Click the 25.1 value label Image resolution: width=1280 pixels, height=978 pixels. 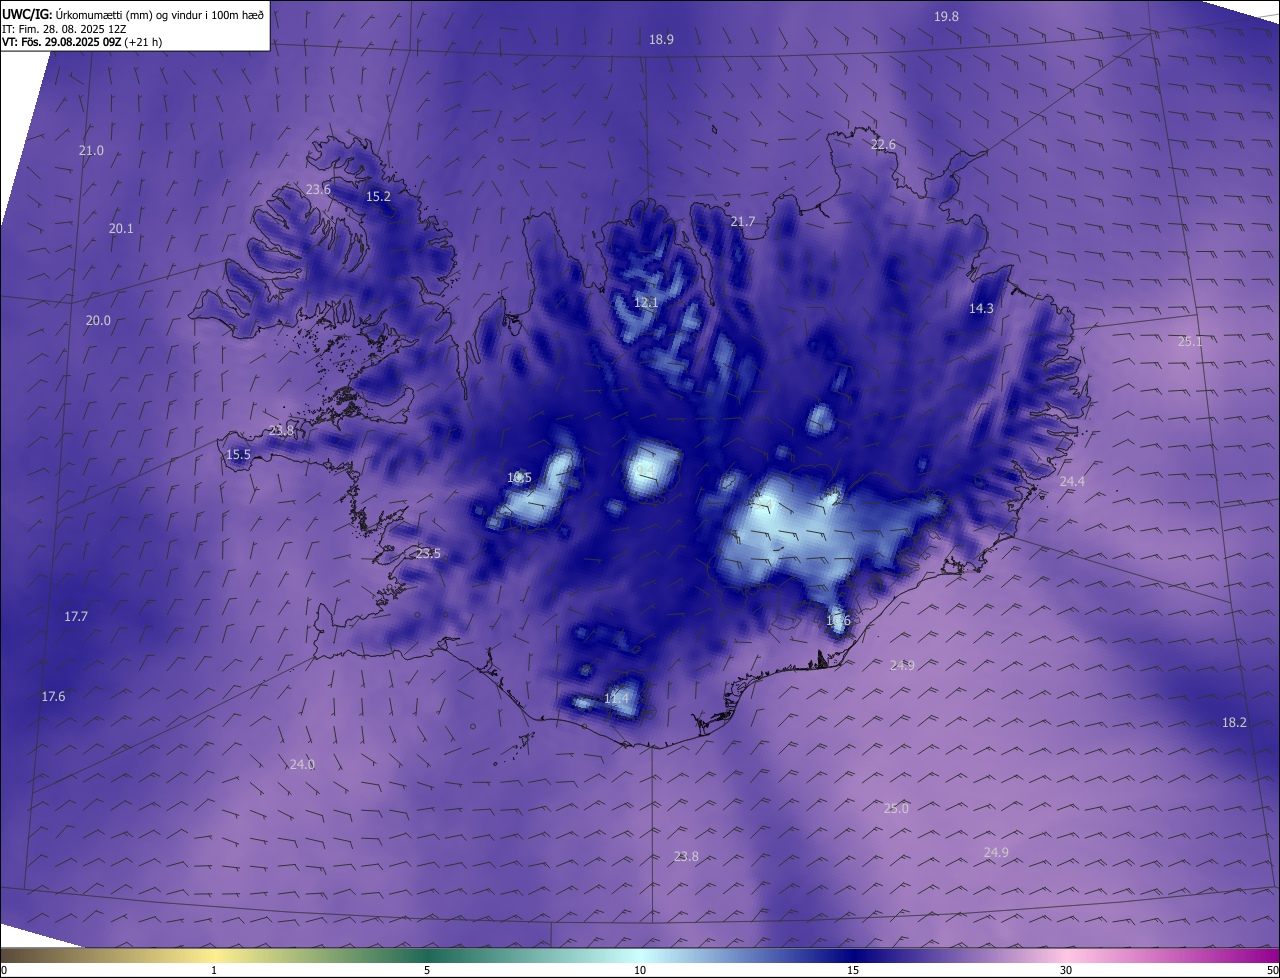(1190, 342)
